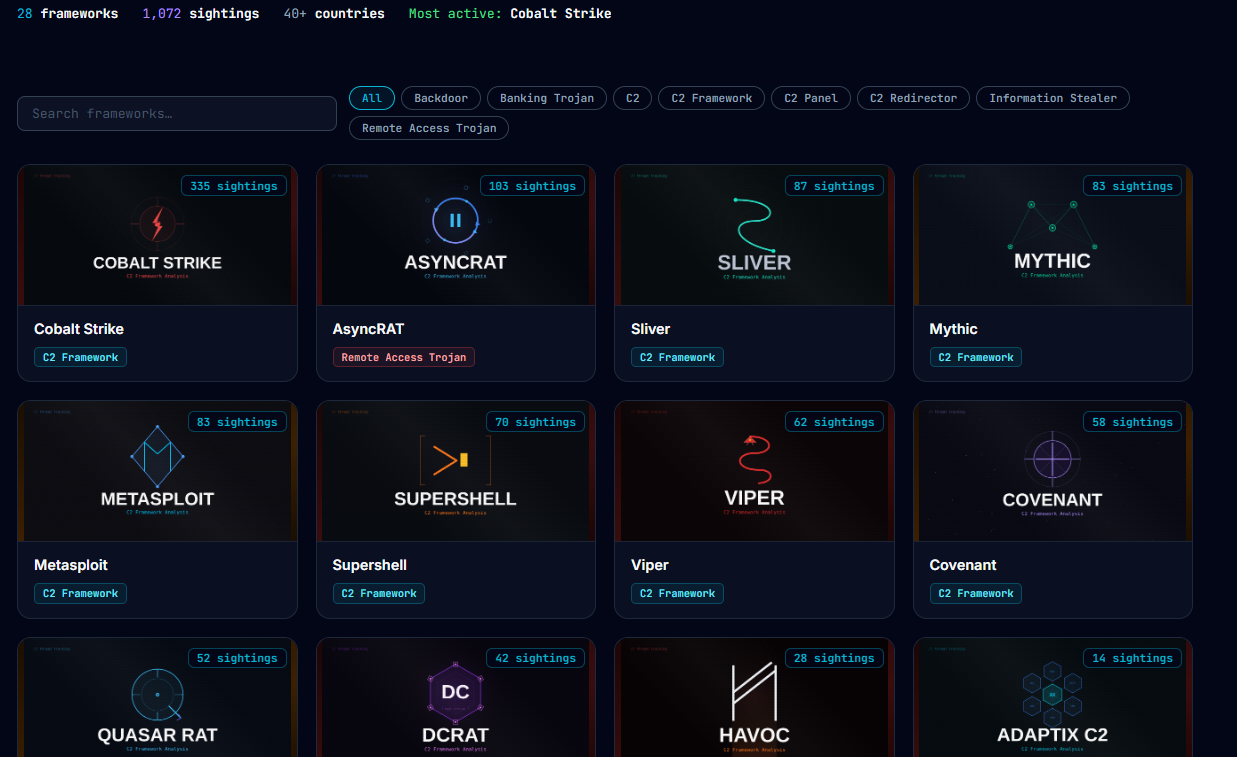This screenshot has height=757, width=1237.
Task: Click the SUPERSHELL thumbnail title text
Action: point(455,499)
